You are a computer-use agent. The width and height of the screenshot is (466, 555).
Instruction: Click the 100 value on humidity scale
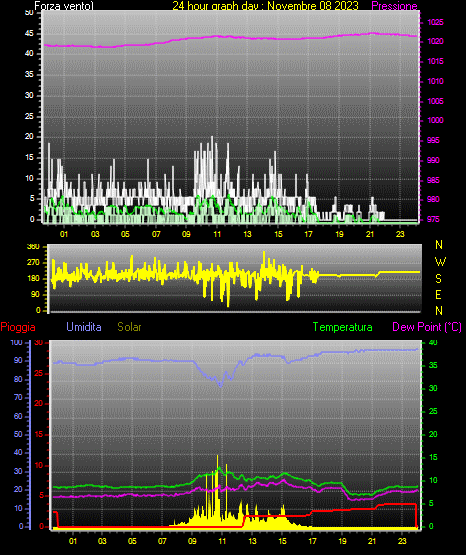tap(16, 342)
